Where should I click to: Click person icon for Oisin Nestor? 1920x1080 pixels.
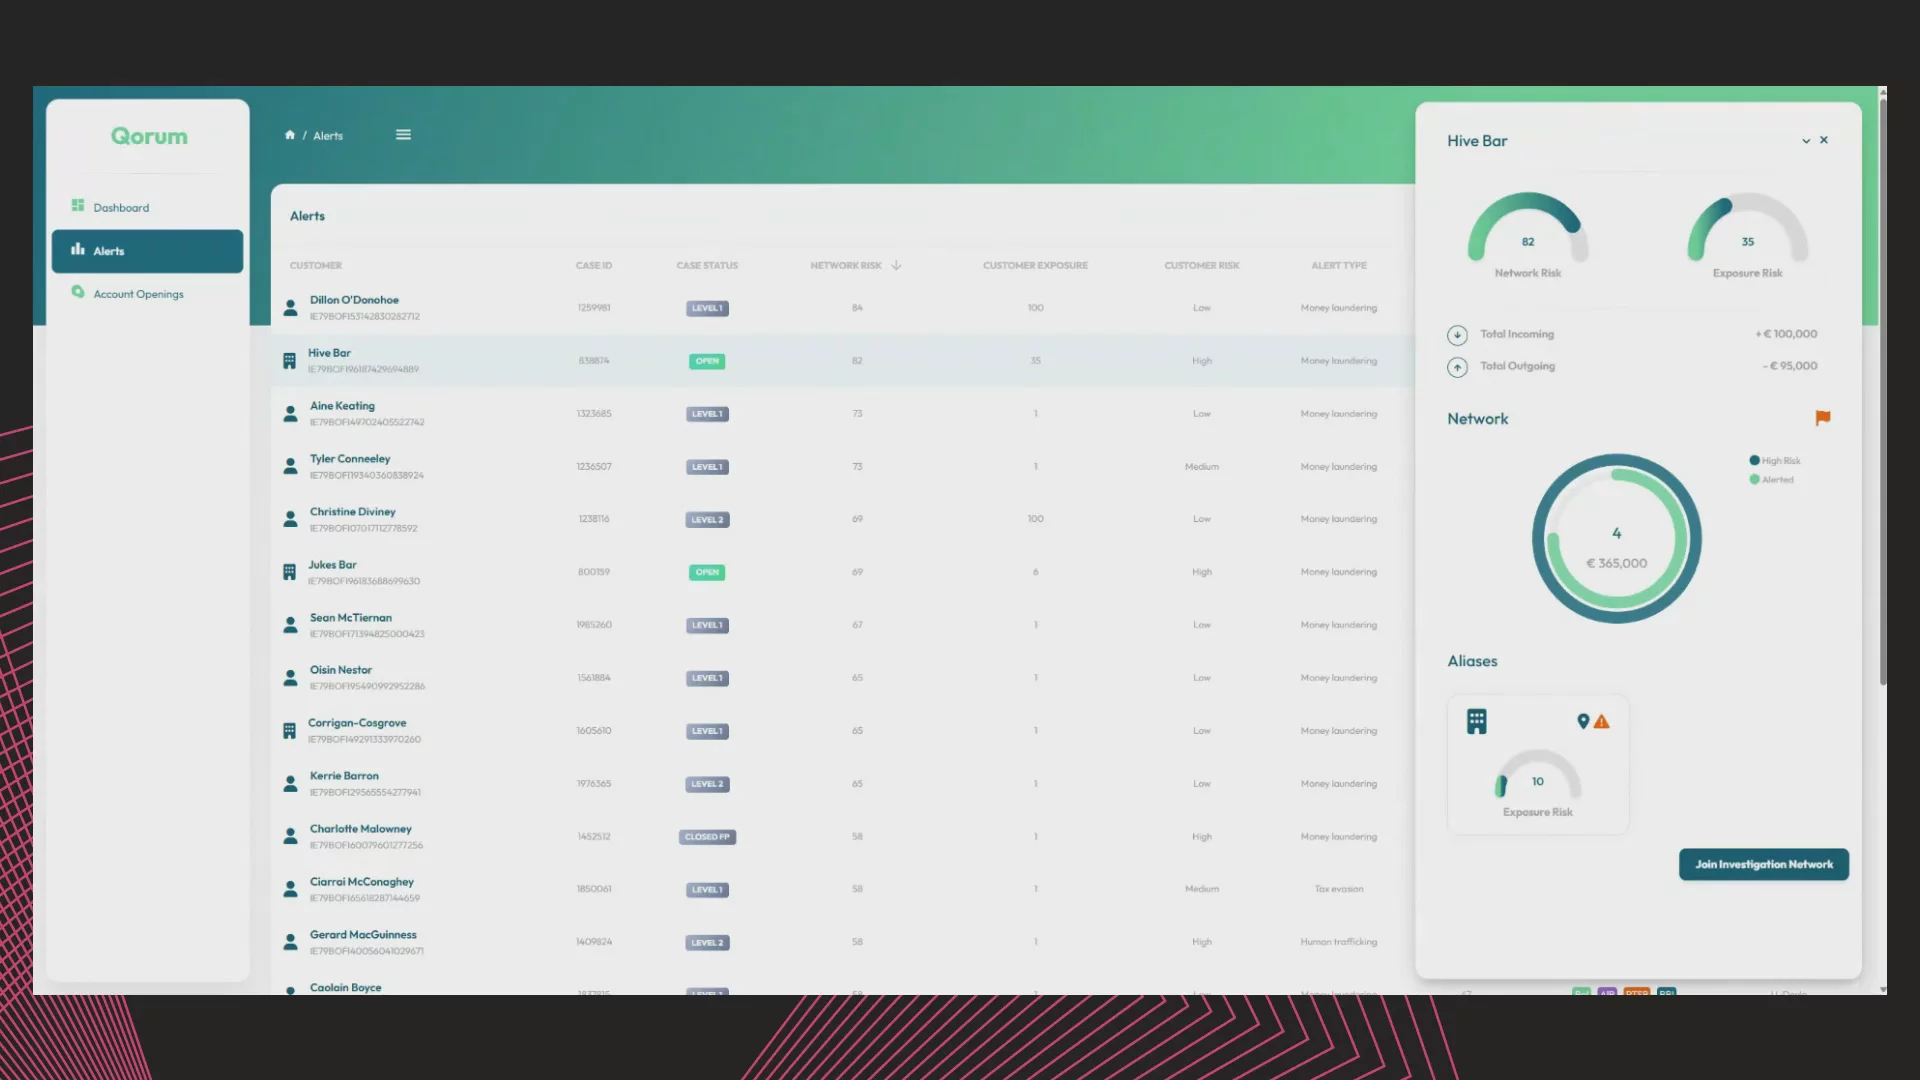pyautogui.click(x=290, y=678)
